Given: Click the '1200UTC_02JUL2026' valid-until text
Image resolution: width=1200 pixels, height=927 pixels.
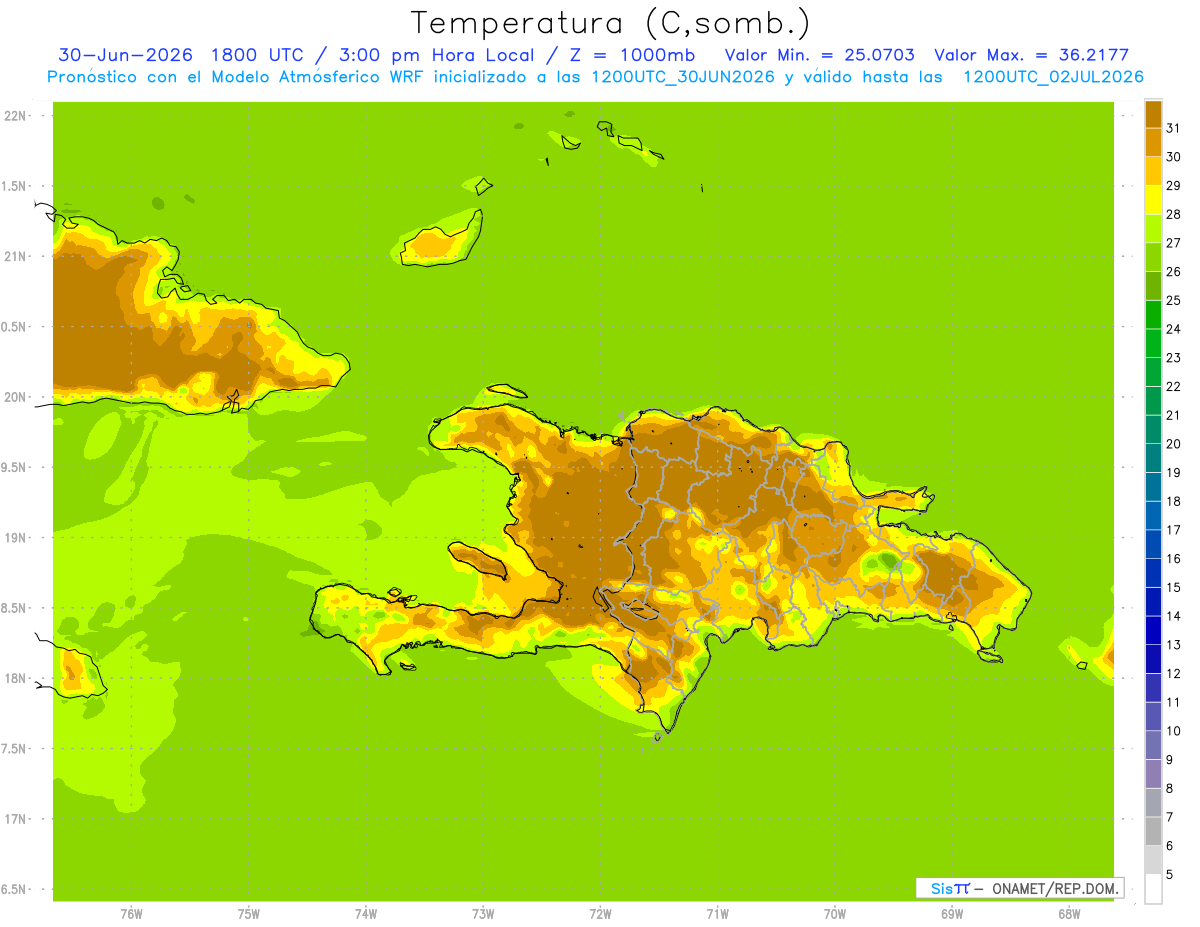Looking at the screenshot, I should coord(1053,77).
